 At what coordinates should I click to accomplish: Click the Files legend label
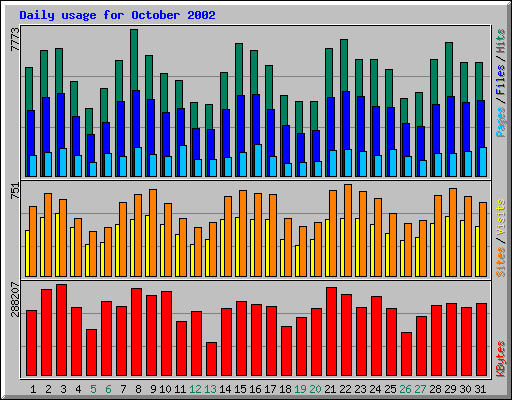pos(501,80)
